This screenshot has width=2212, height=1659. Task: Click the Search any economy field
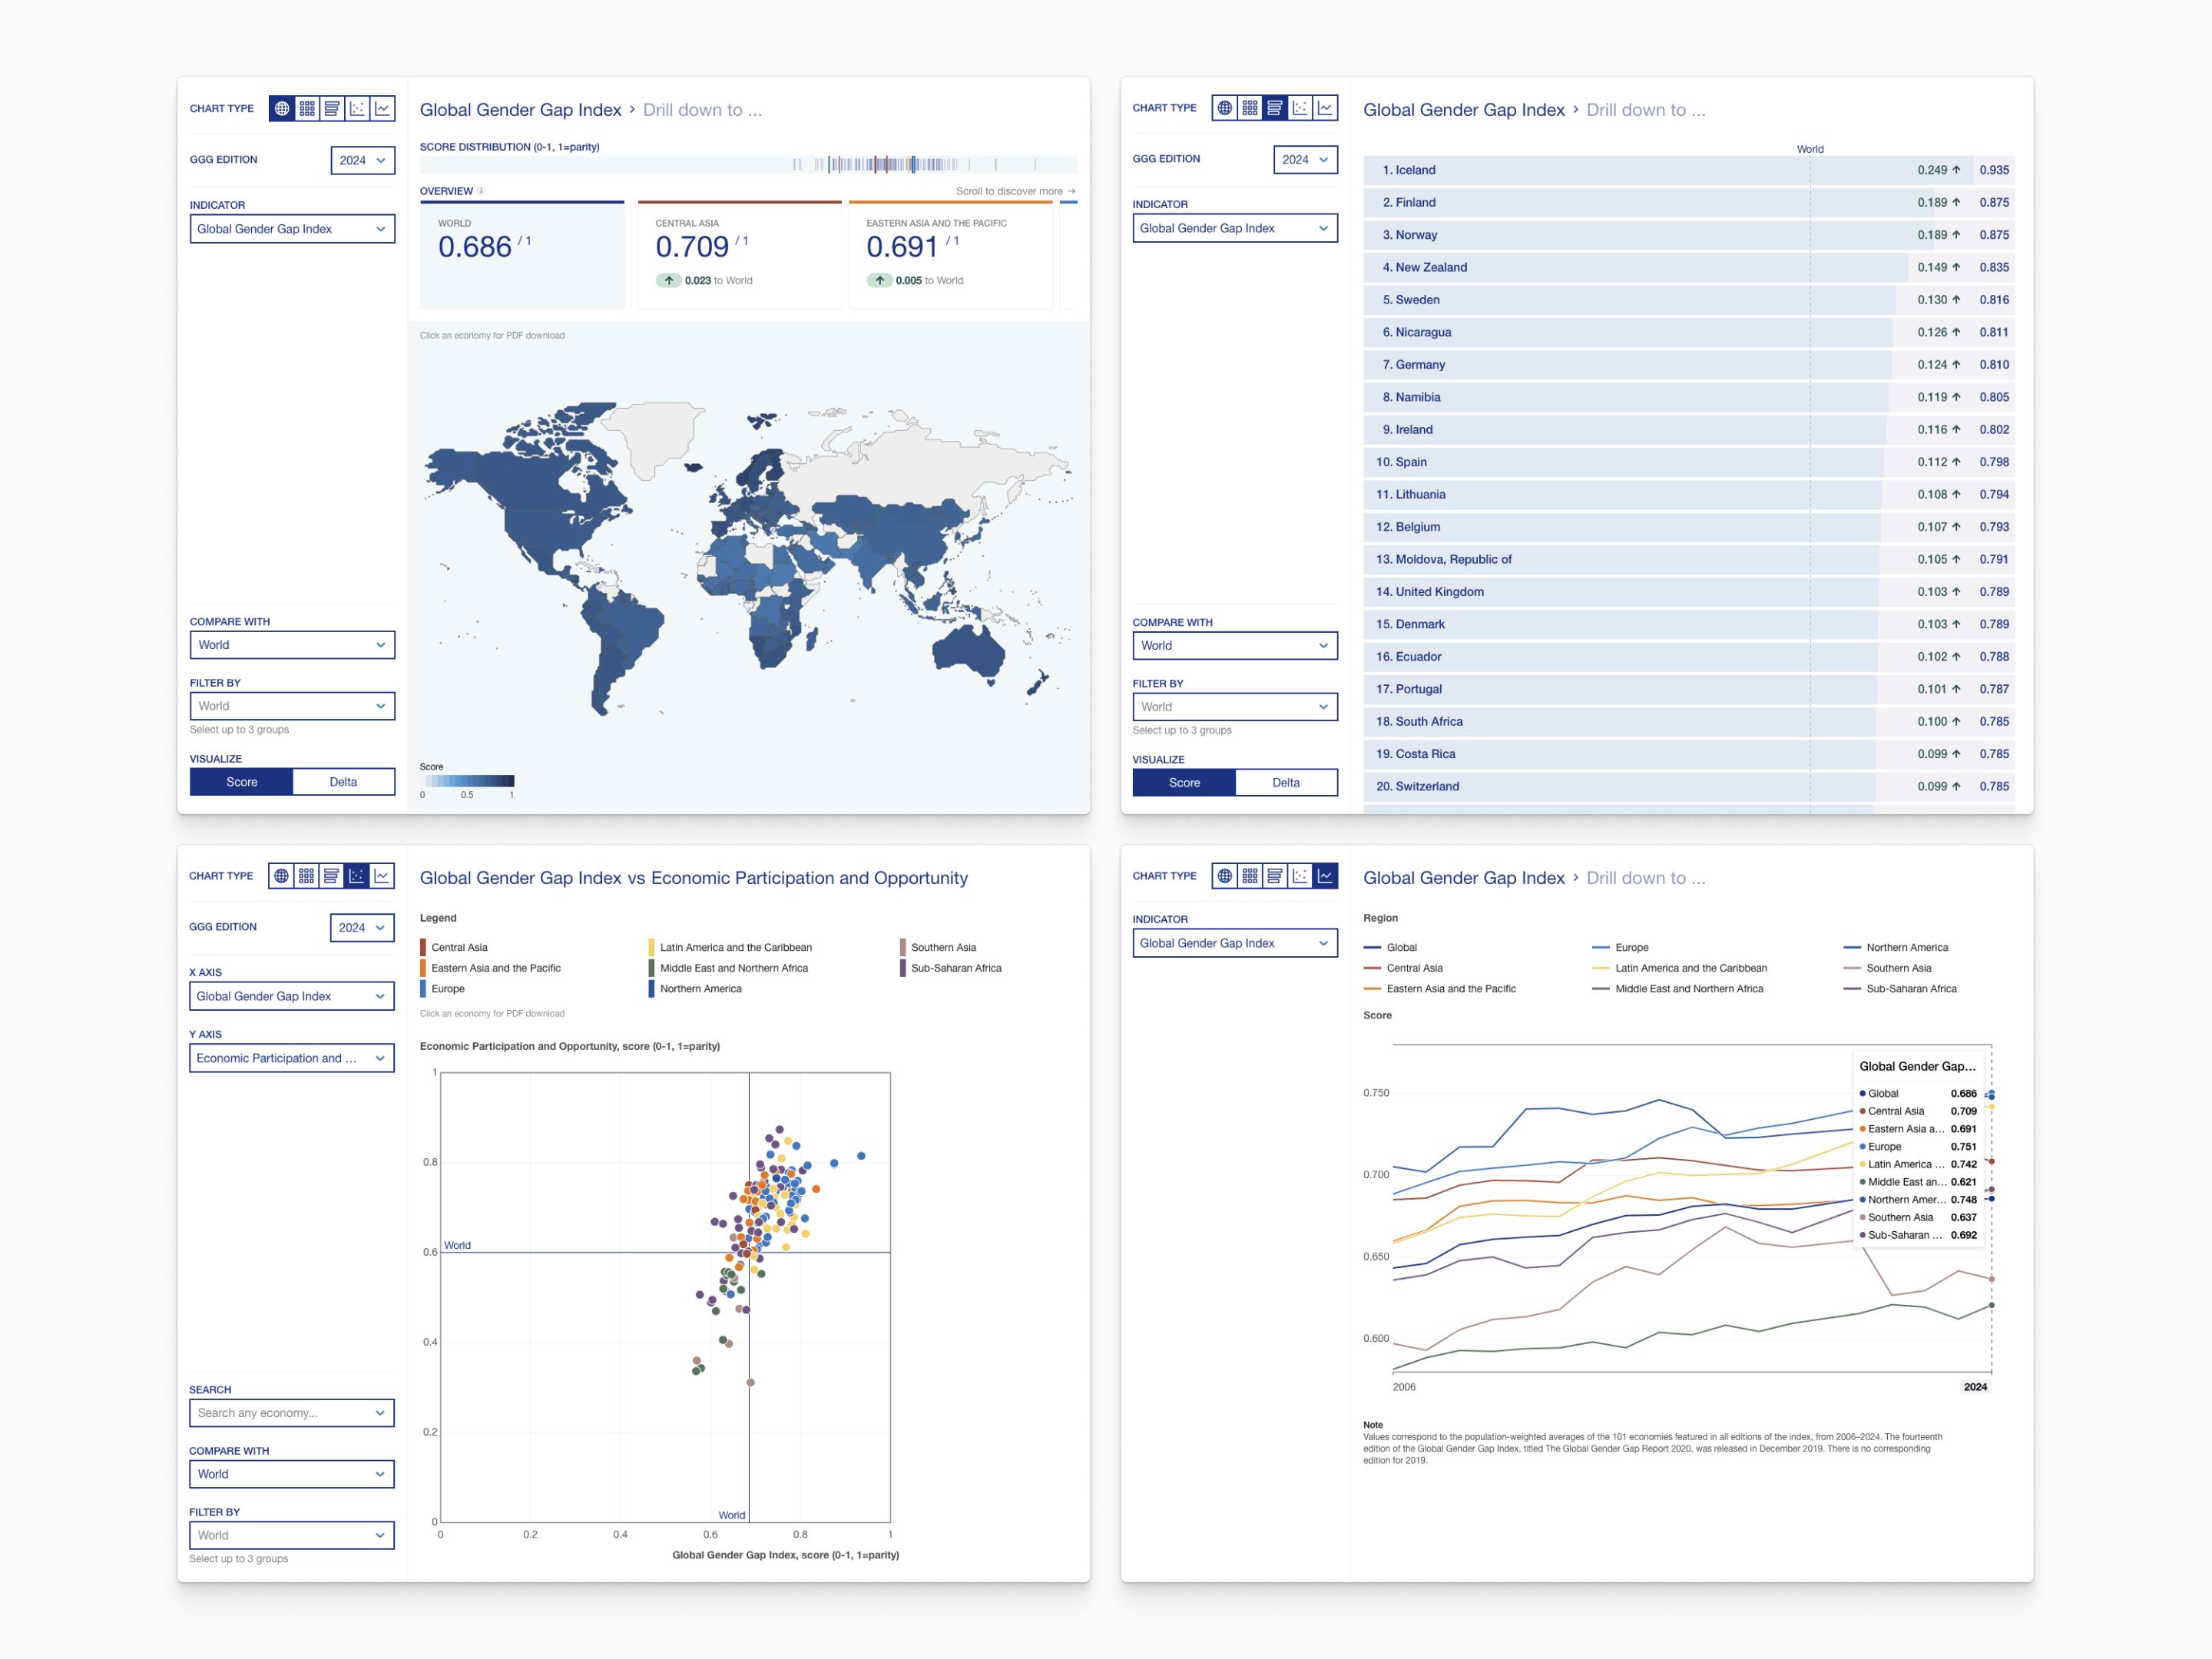(x=292, y=1413)
